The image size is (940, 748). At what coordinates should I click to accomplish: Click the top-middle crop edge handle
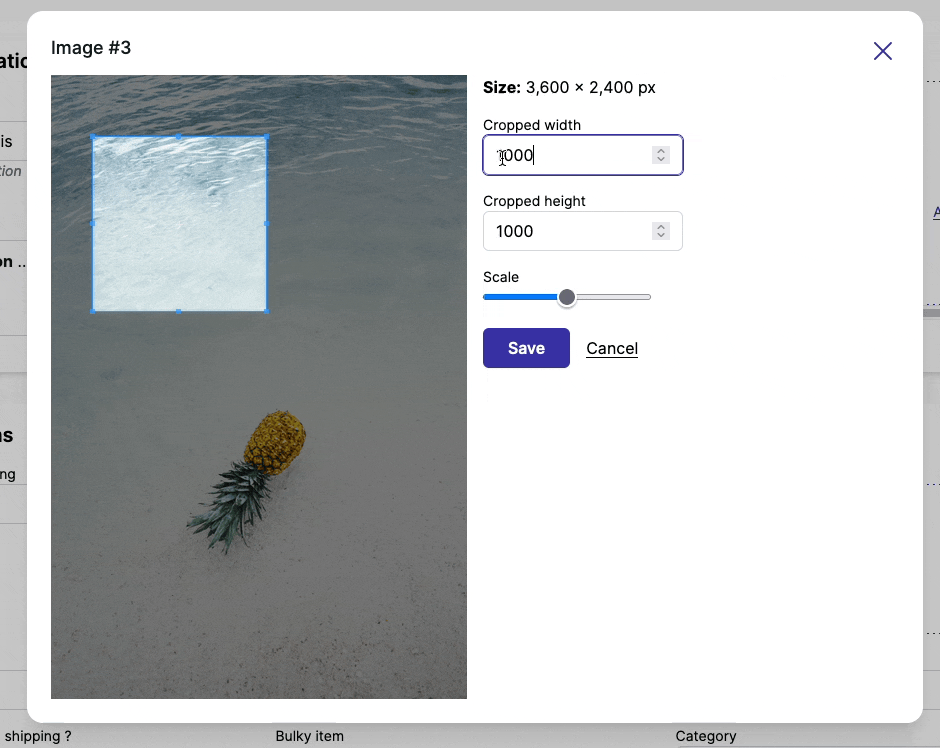click(x=180, y=137)
